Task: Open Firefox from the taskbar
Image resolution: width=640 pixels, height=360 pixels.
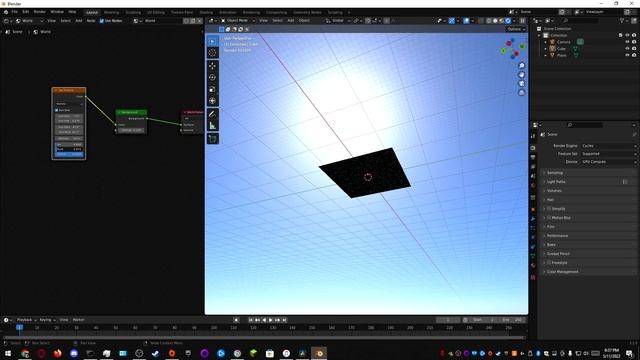Action: point(58,353)
